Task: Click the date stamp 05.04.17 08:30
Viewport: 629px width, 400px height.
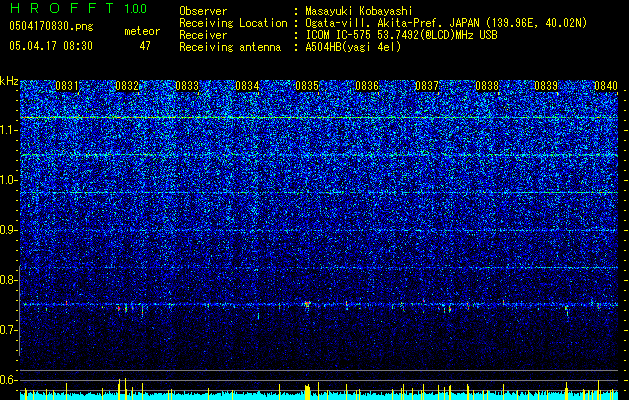Action: pyautogui.click(x=51, y=46)
